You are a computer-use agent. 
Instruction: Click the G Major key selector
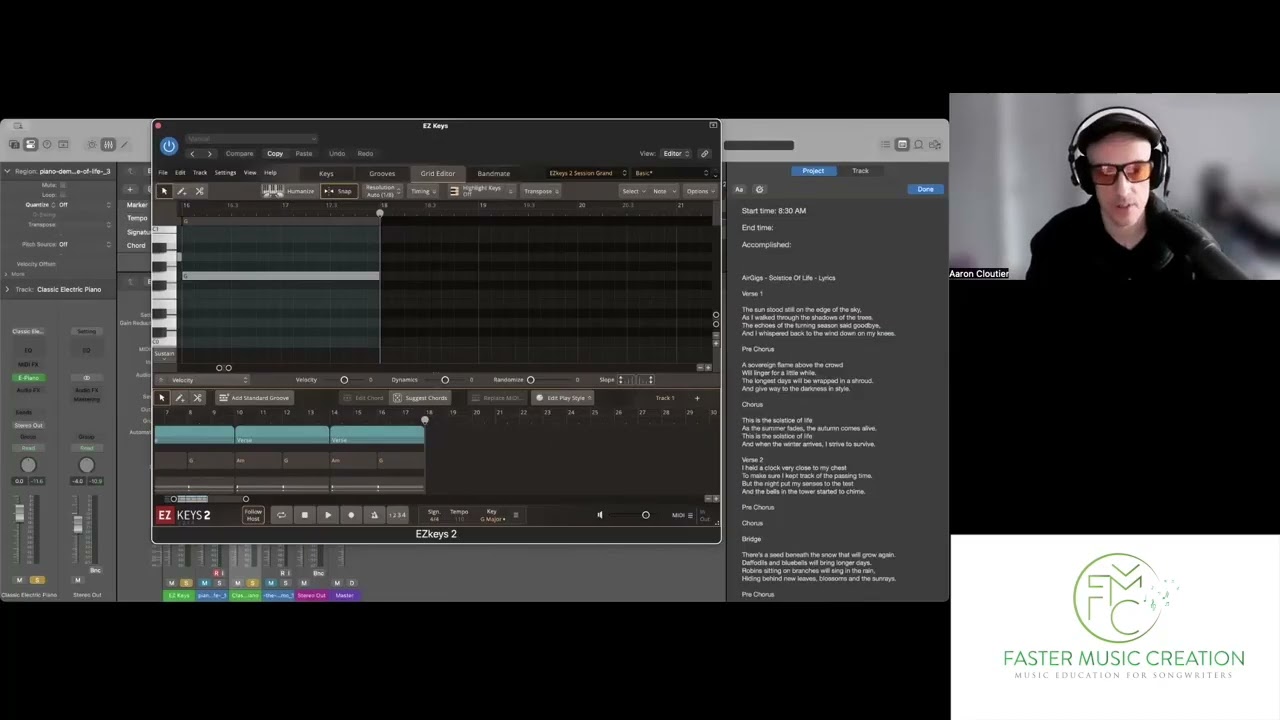tap(493, 519)
